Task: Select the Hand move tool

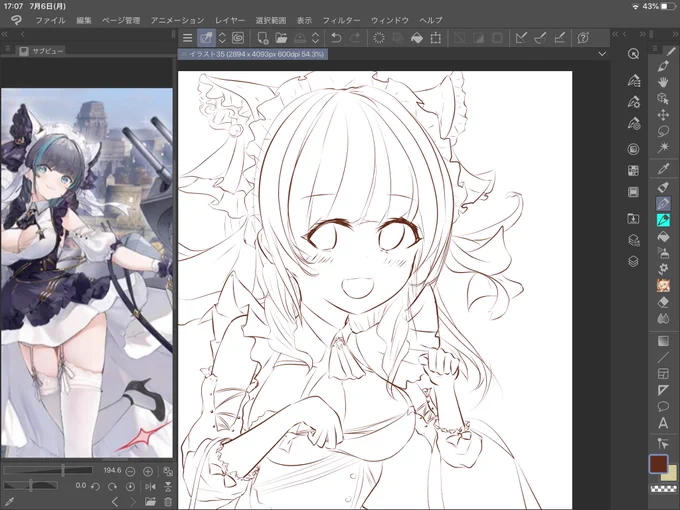Action: (x=663, y=82)
